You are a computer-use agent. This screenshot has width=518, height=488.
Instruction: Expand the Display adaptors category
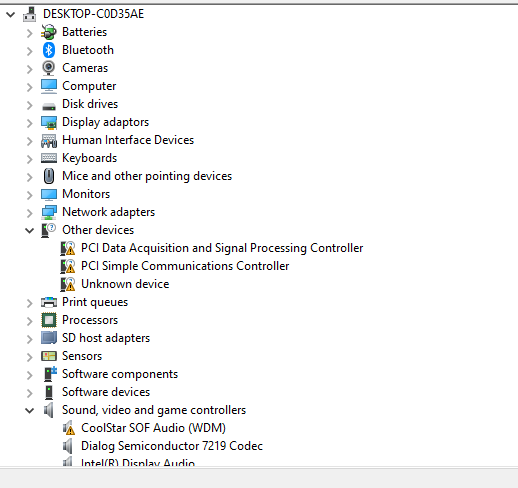click(x=30, y=123)
